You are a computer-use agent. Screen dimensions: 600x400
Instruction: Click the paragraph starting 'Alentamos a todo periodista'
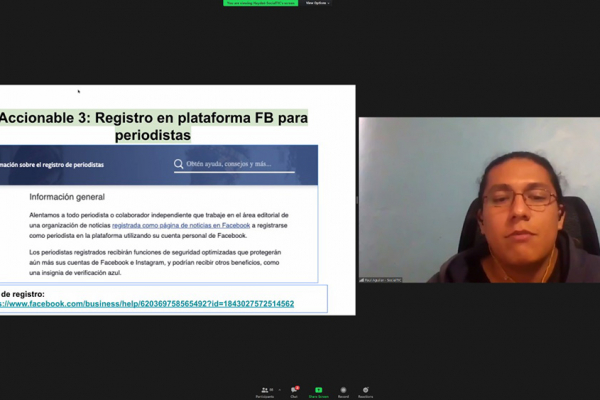tap(159, 225)
